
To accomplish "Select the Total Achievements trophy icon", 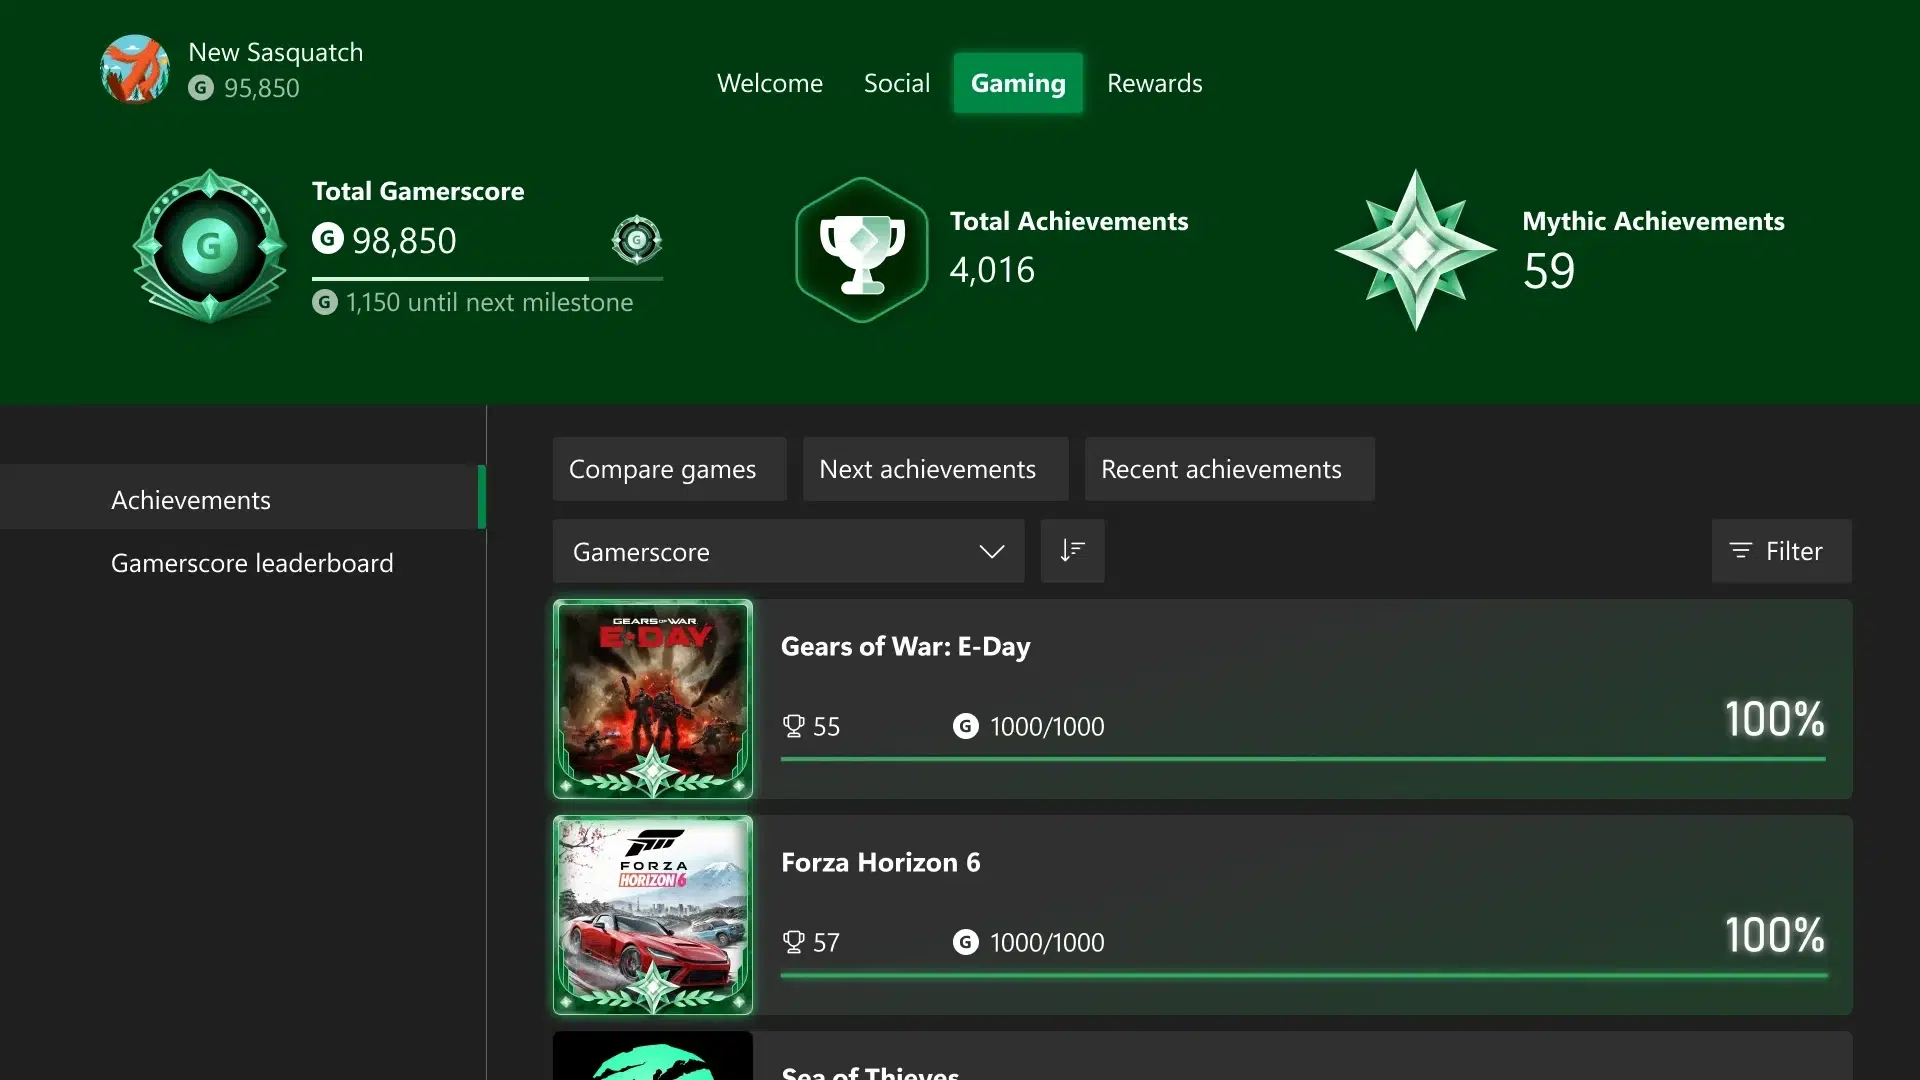I will [862, 250].
